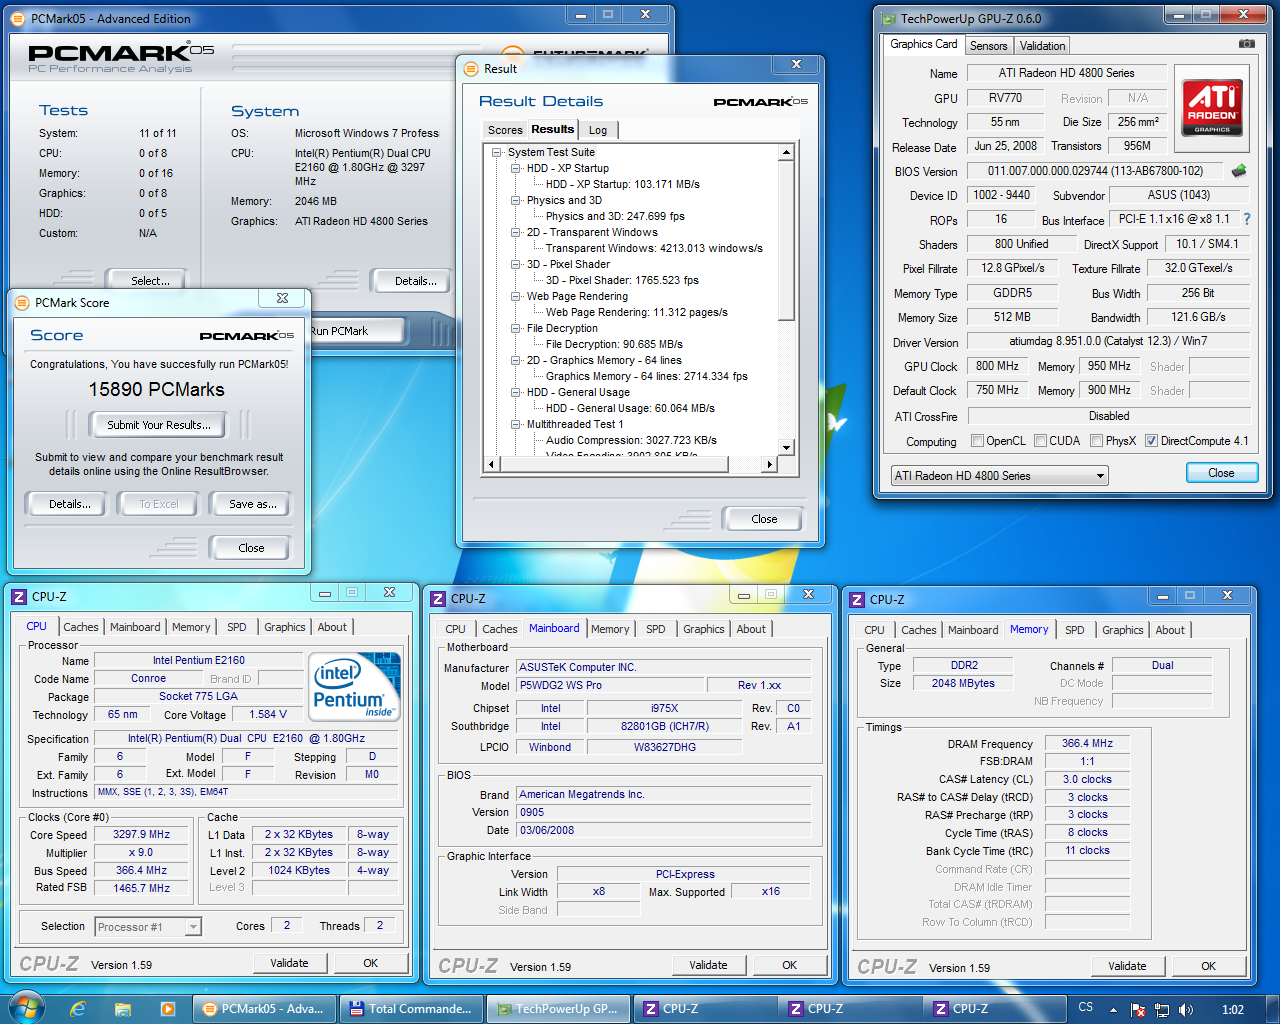Click the PCMark Score window title icon
The height and width of the screenshot is (1024, 1280).
(x=22, y=302)
